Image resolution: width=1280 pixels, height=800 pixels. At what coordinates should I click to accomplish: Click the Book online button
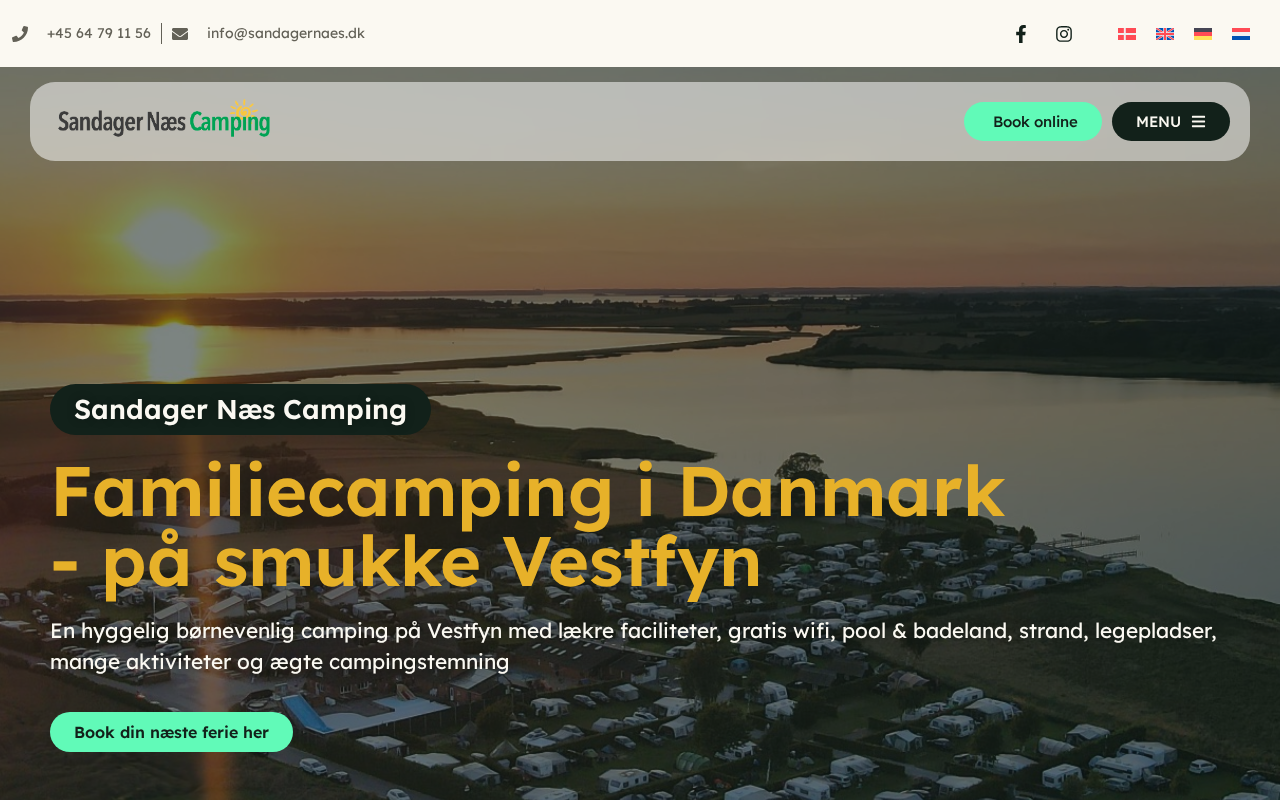[x=1033, y=122]
